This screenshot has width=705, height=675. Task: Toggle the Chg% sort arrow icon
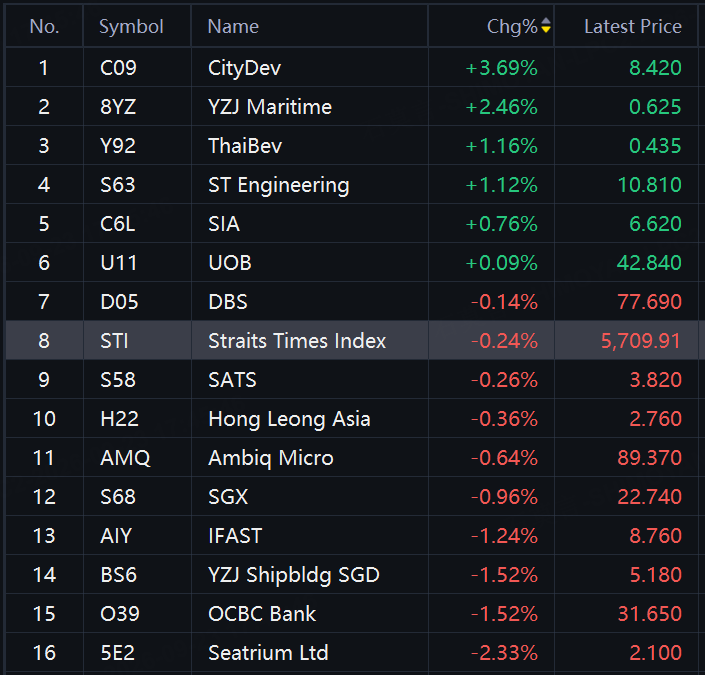point(545,25)
